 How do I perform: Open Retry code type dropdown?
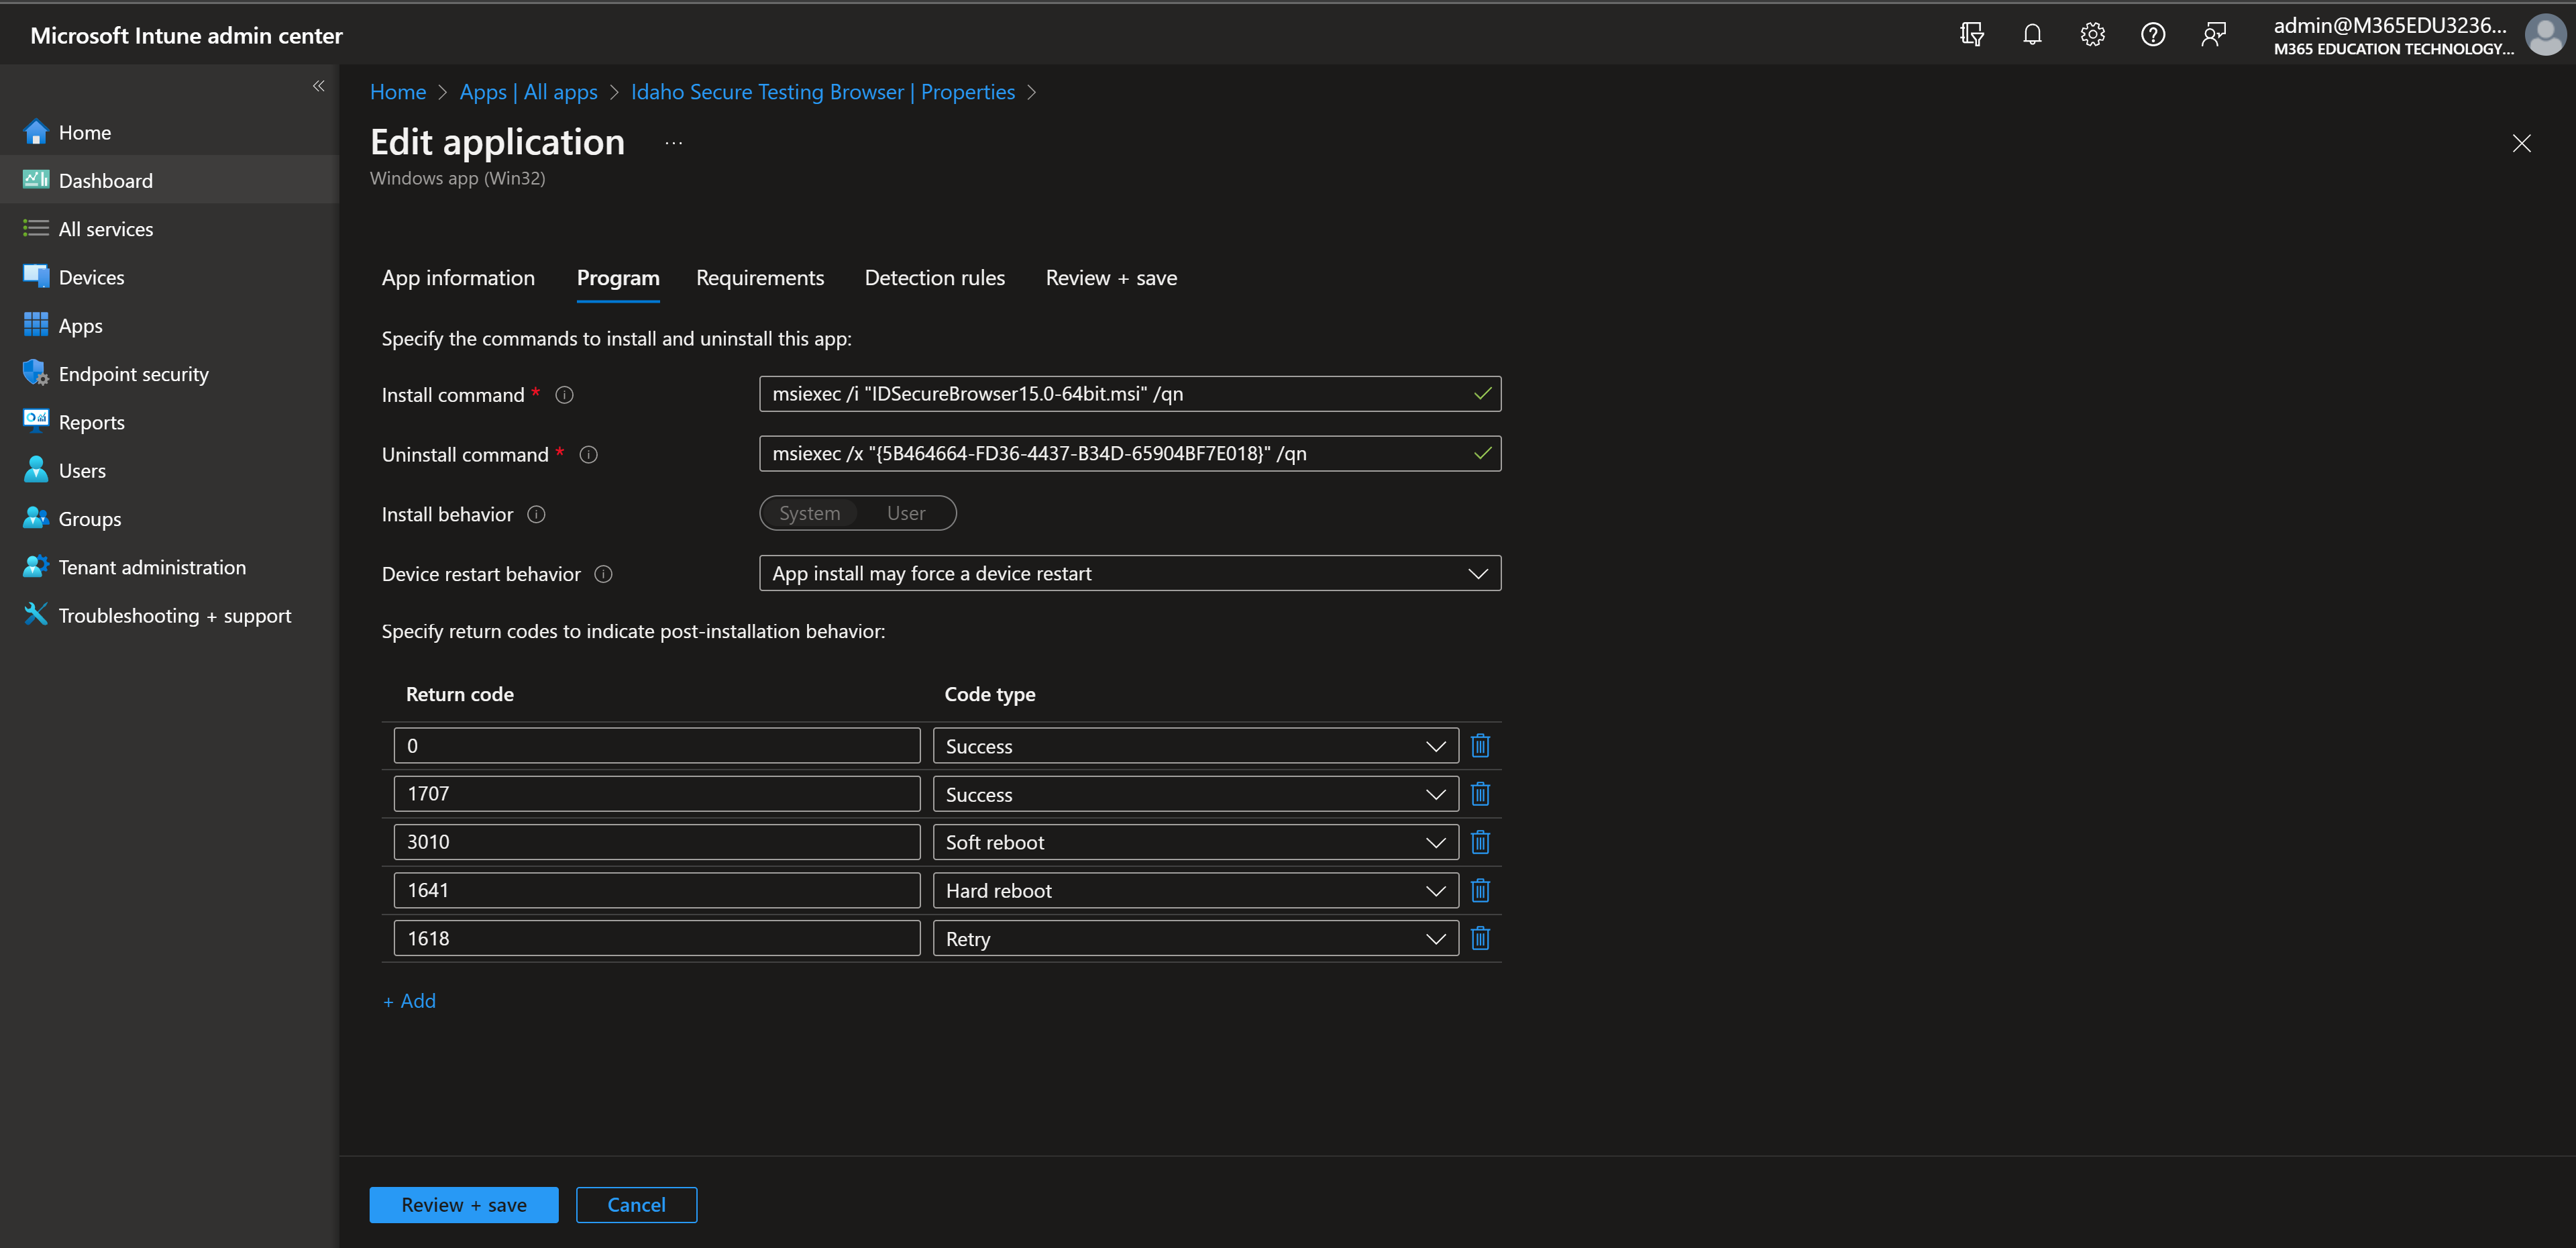[1195, 938]
